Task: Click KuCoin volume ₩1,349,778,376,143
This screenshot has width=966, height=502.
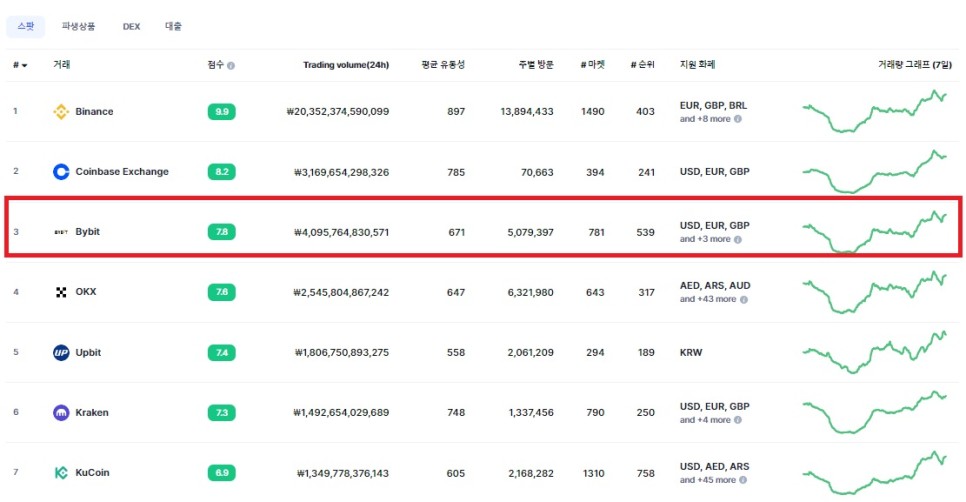Action: 343,473
